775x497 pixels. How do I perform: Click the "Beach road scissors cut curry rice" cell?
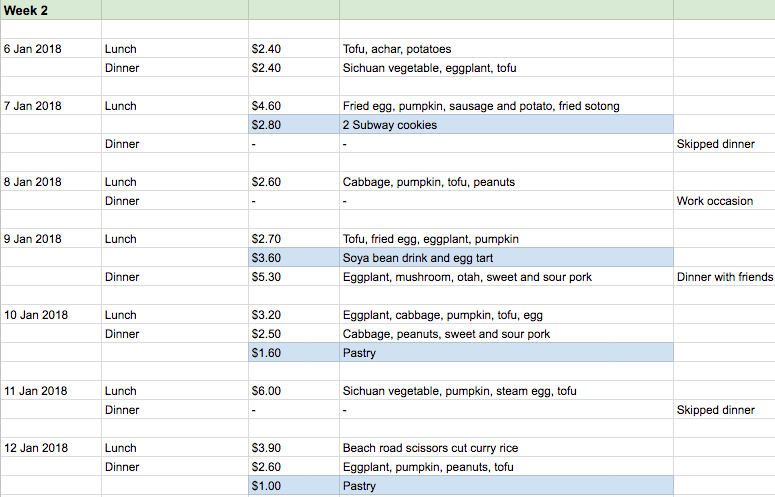pyautogui.click(x=505, y=448)
